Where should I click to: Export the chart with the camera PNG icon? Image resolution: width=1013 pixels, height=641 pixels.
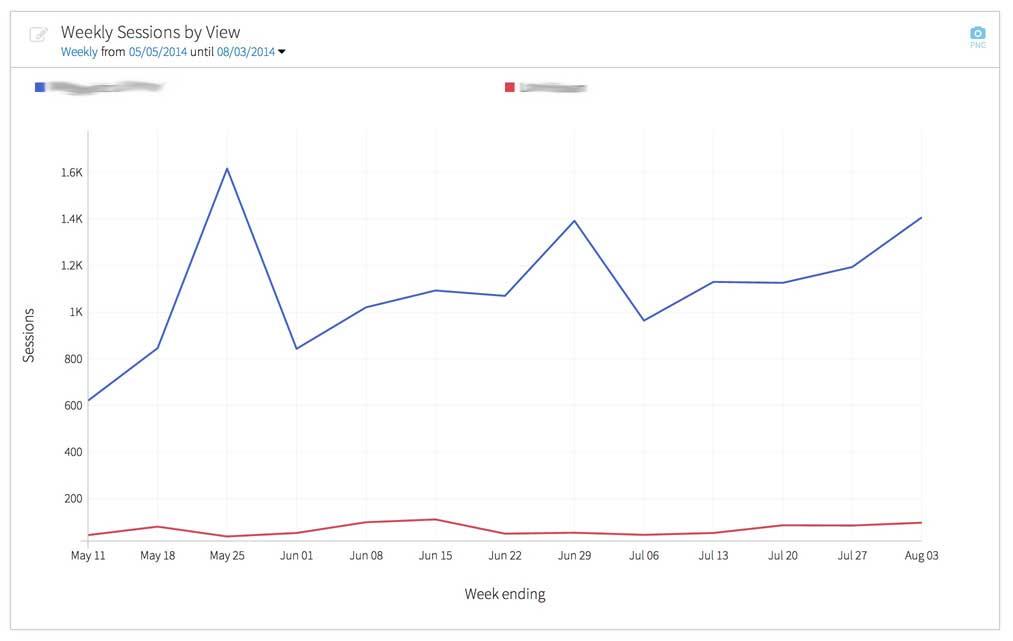(x=978, y=35)
